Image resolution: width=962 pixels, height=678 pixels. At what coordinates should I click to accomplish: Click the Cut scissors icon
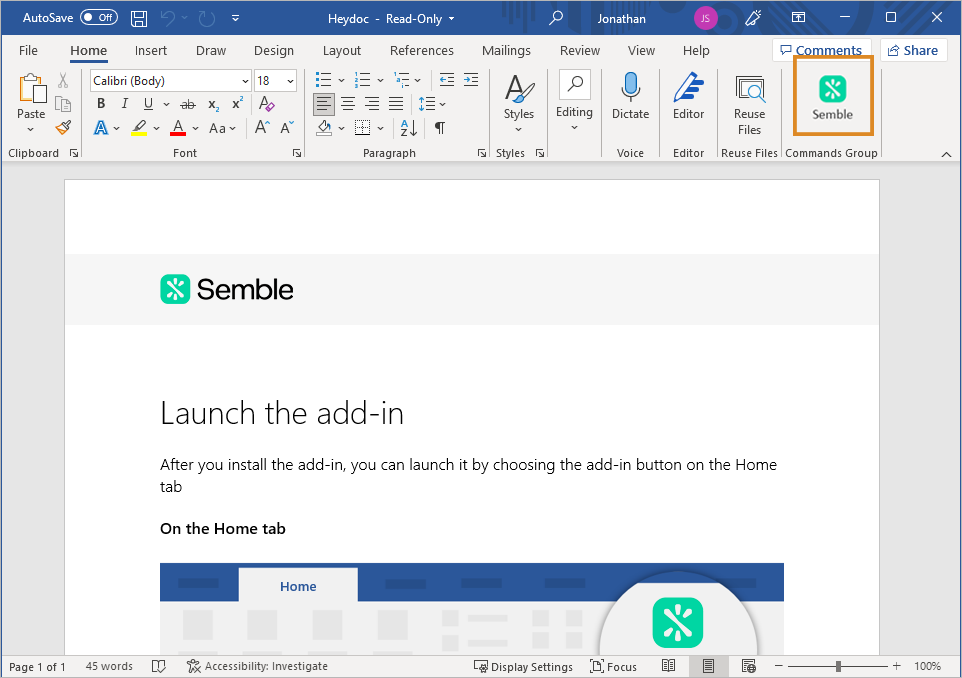tap(63, 80)
